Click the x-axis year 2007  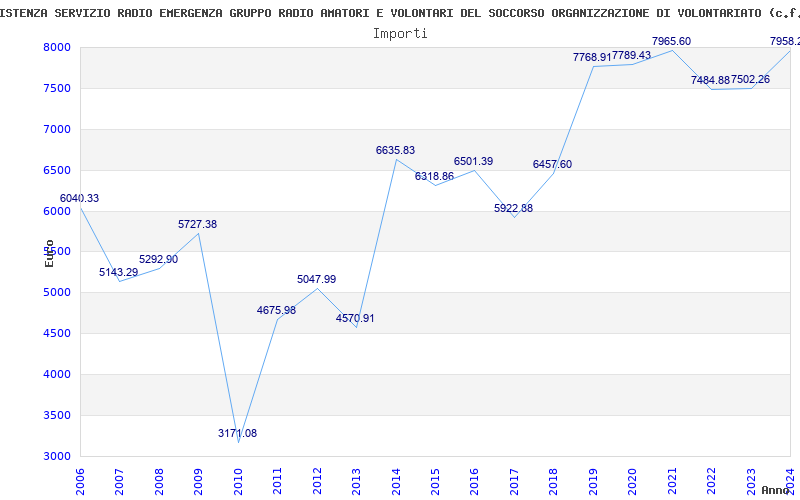[x=119, y=482]
